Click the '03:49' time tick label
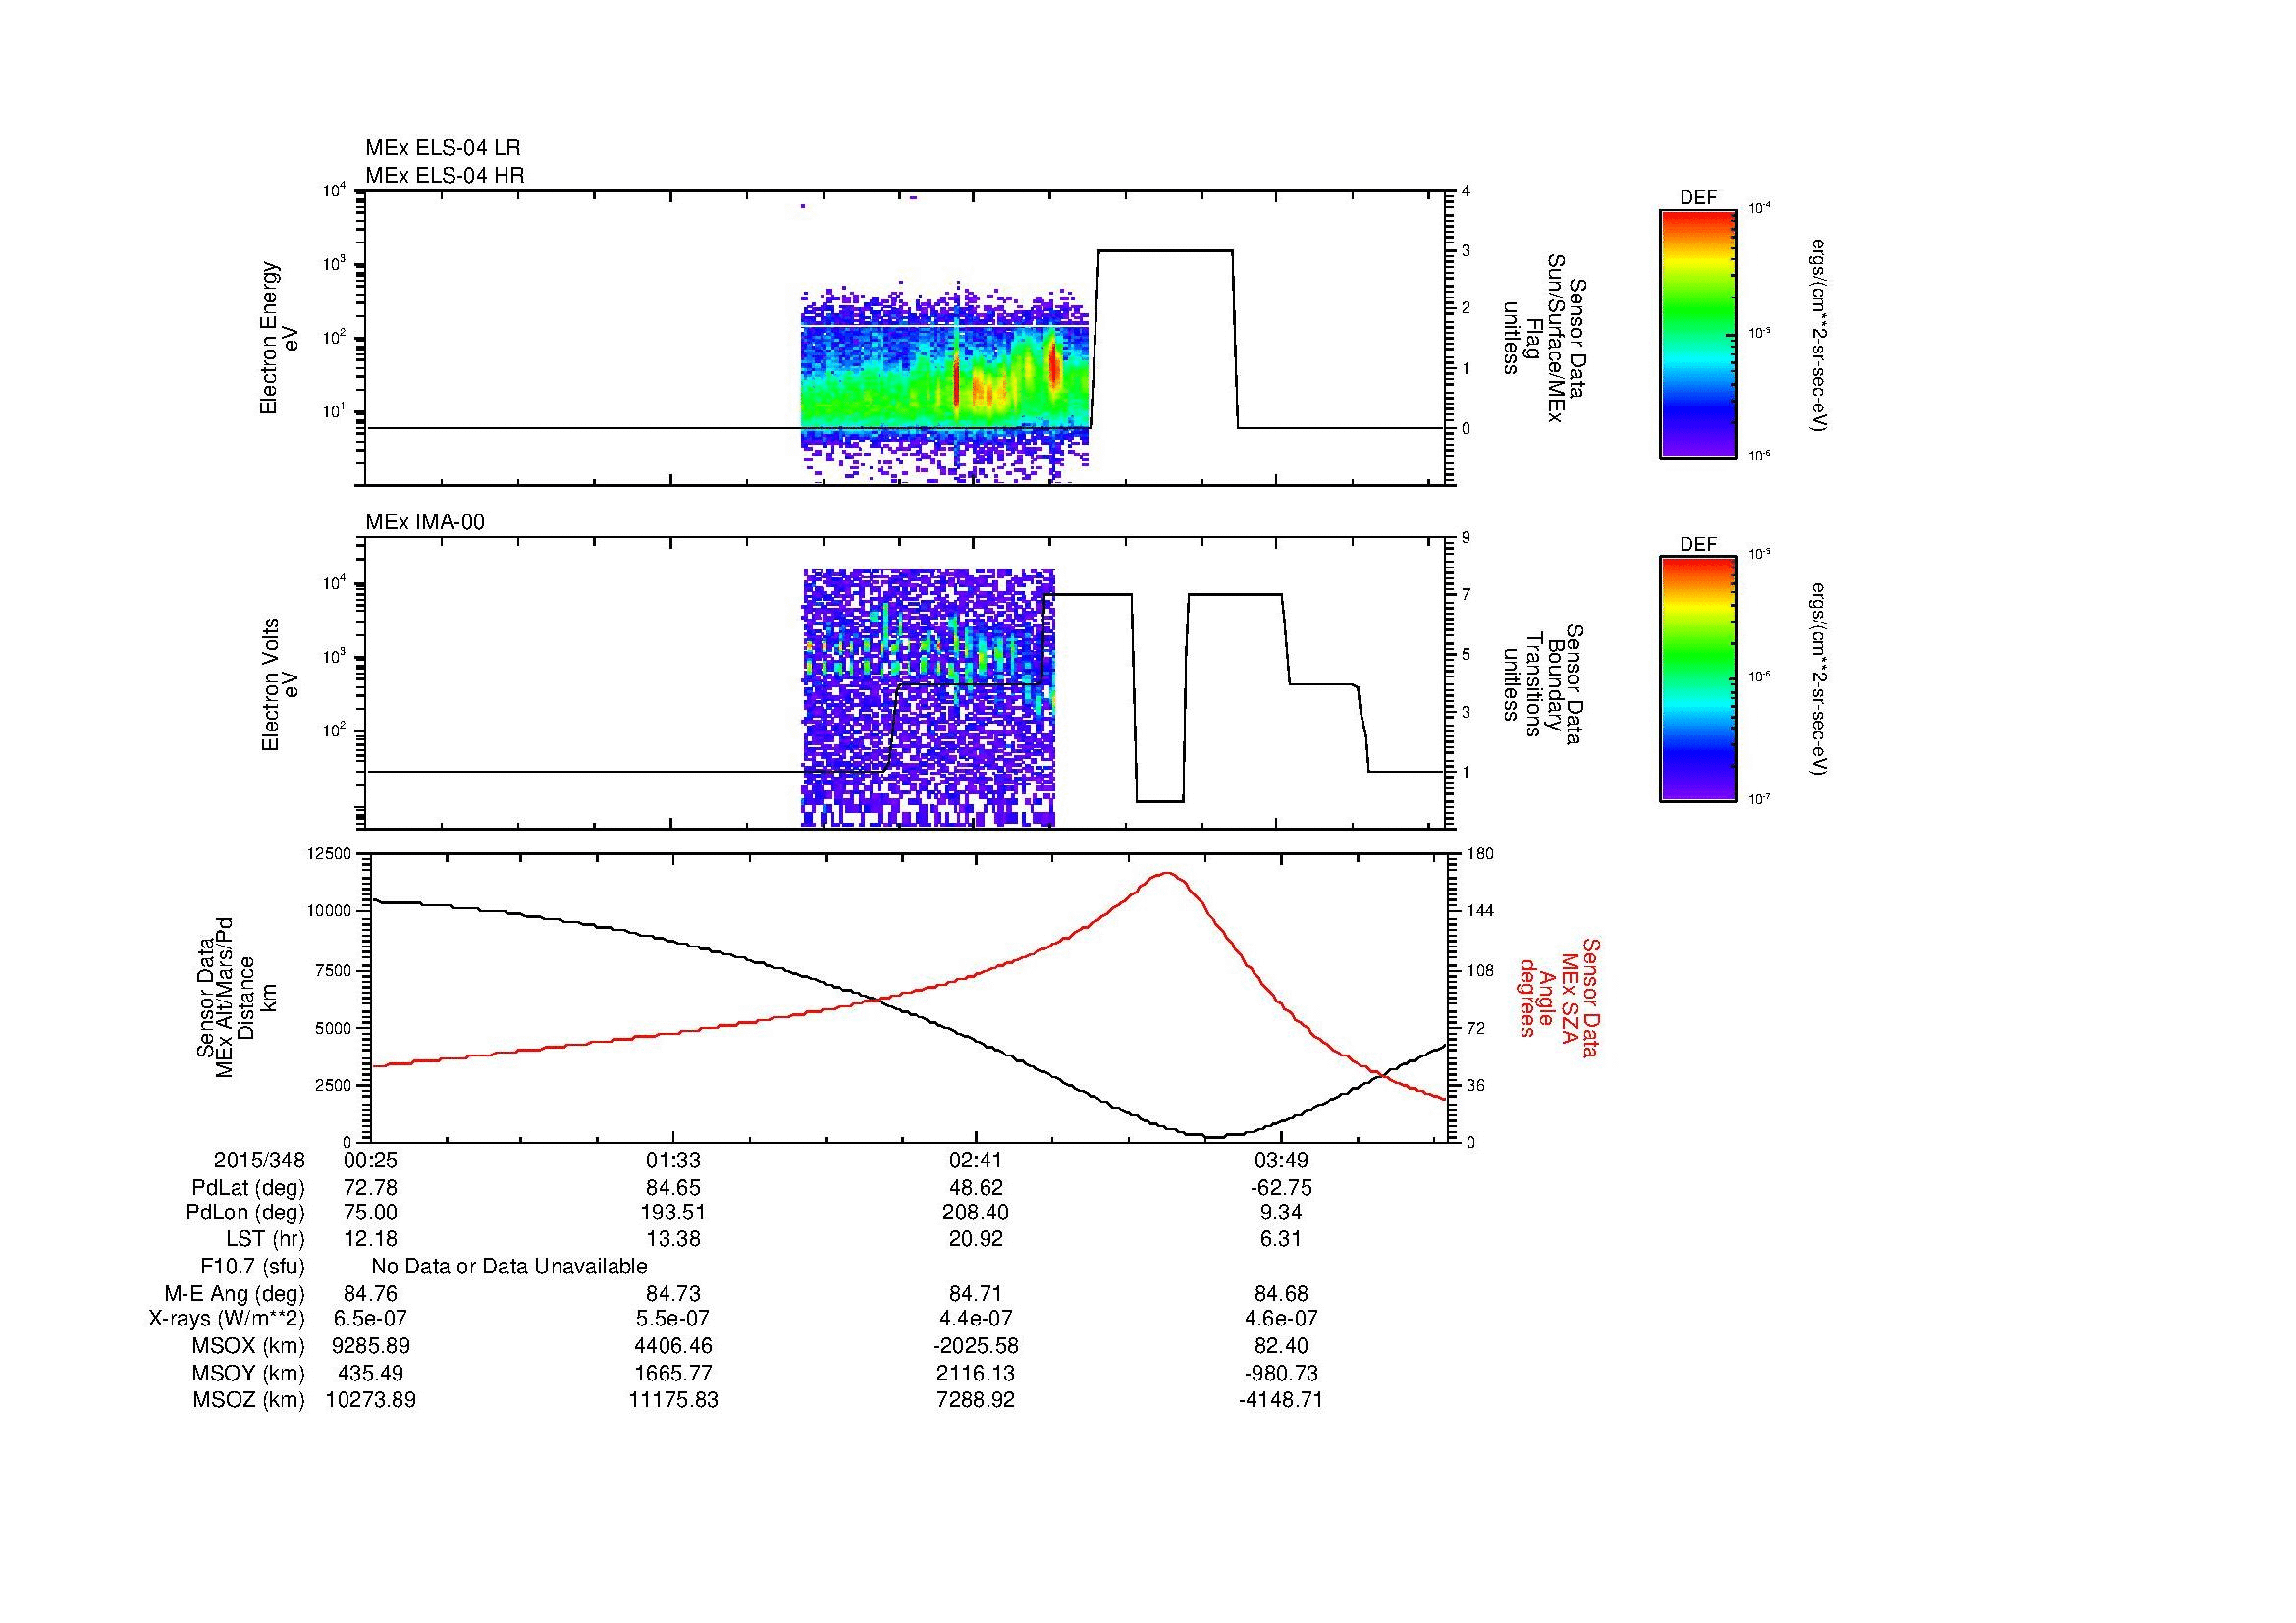The image size is (2296, 1623). pyautogui.click(x=1281, y=1160)
